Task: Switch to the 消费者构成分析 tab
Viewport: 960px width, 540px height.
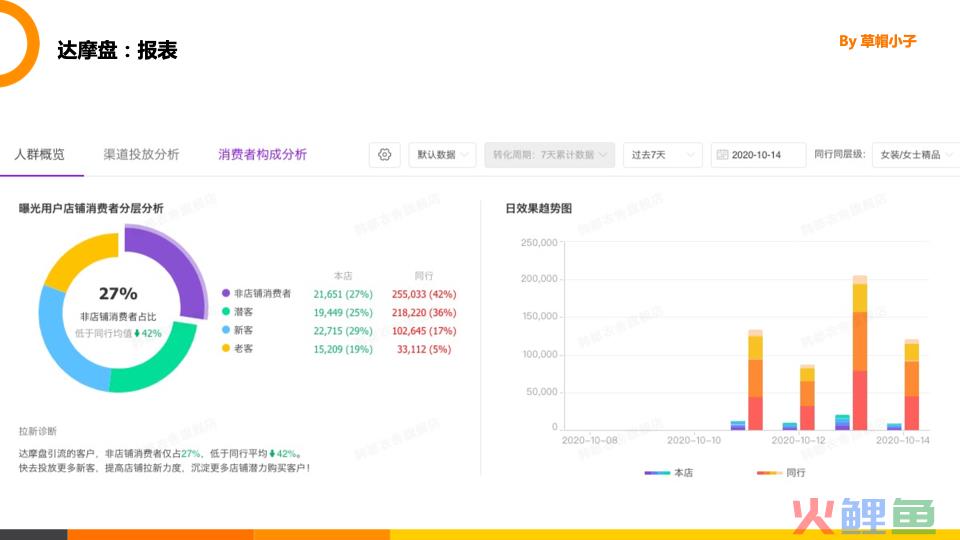Action: point(263,154)
